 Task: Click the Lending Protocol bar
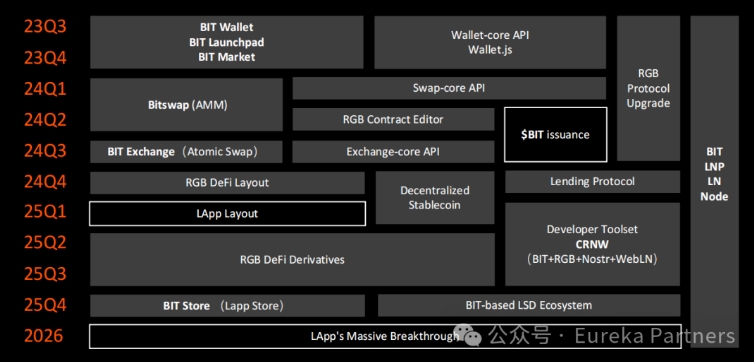tap(592, 182)
